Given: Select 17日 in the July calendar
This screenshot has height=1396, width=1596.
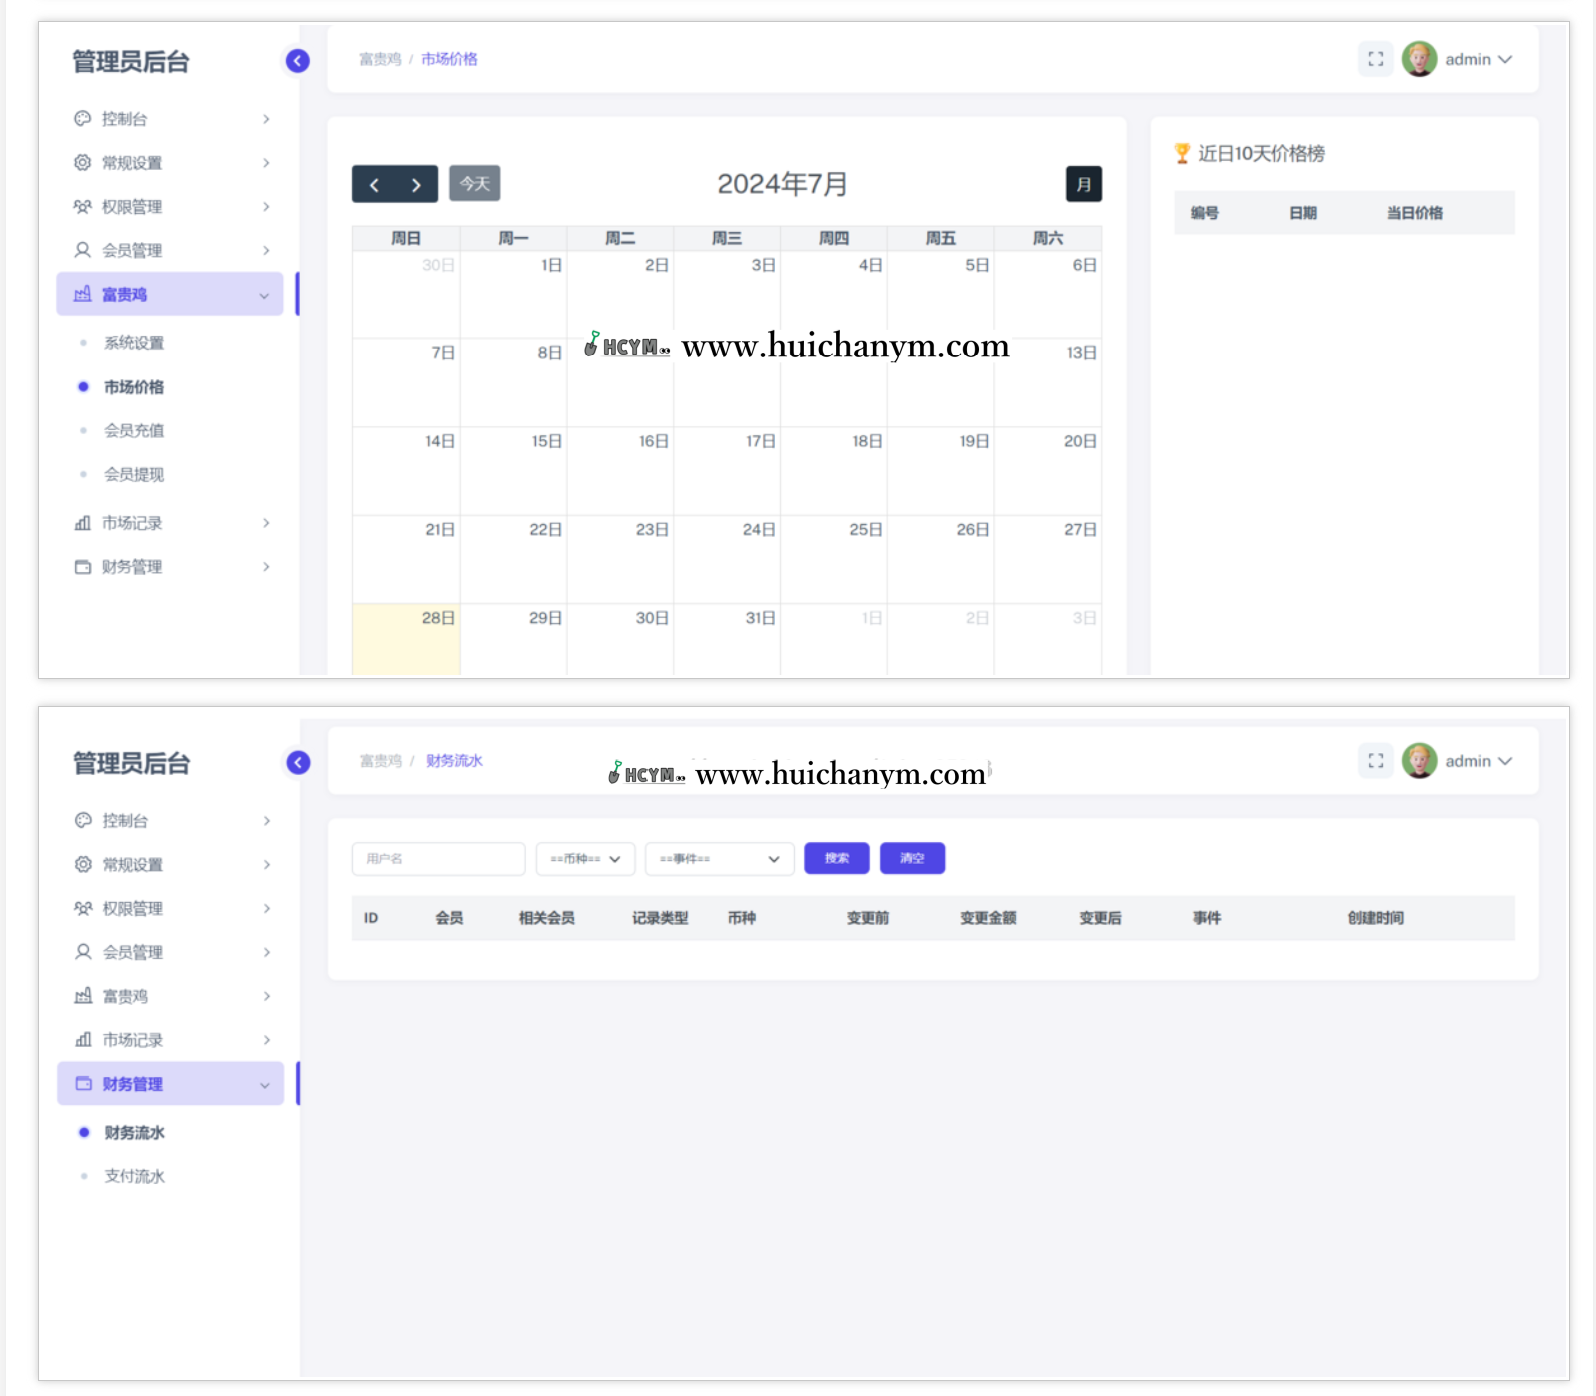Looking at the screenshot, I should 727,470.
